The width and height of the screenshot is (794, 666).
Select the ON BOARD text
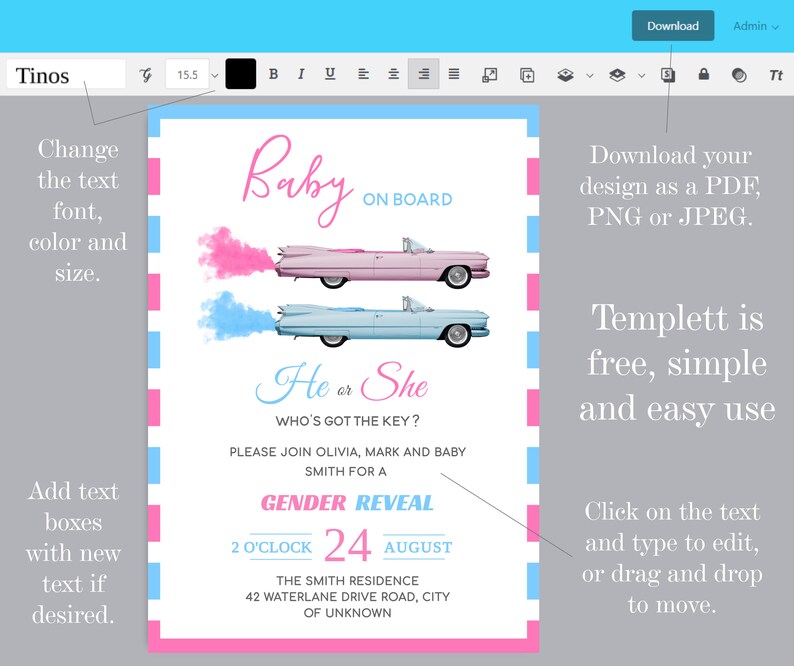pos(407,200)
